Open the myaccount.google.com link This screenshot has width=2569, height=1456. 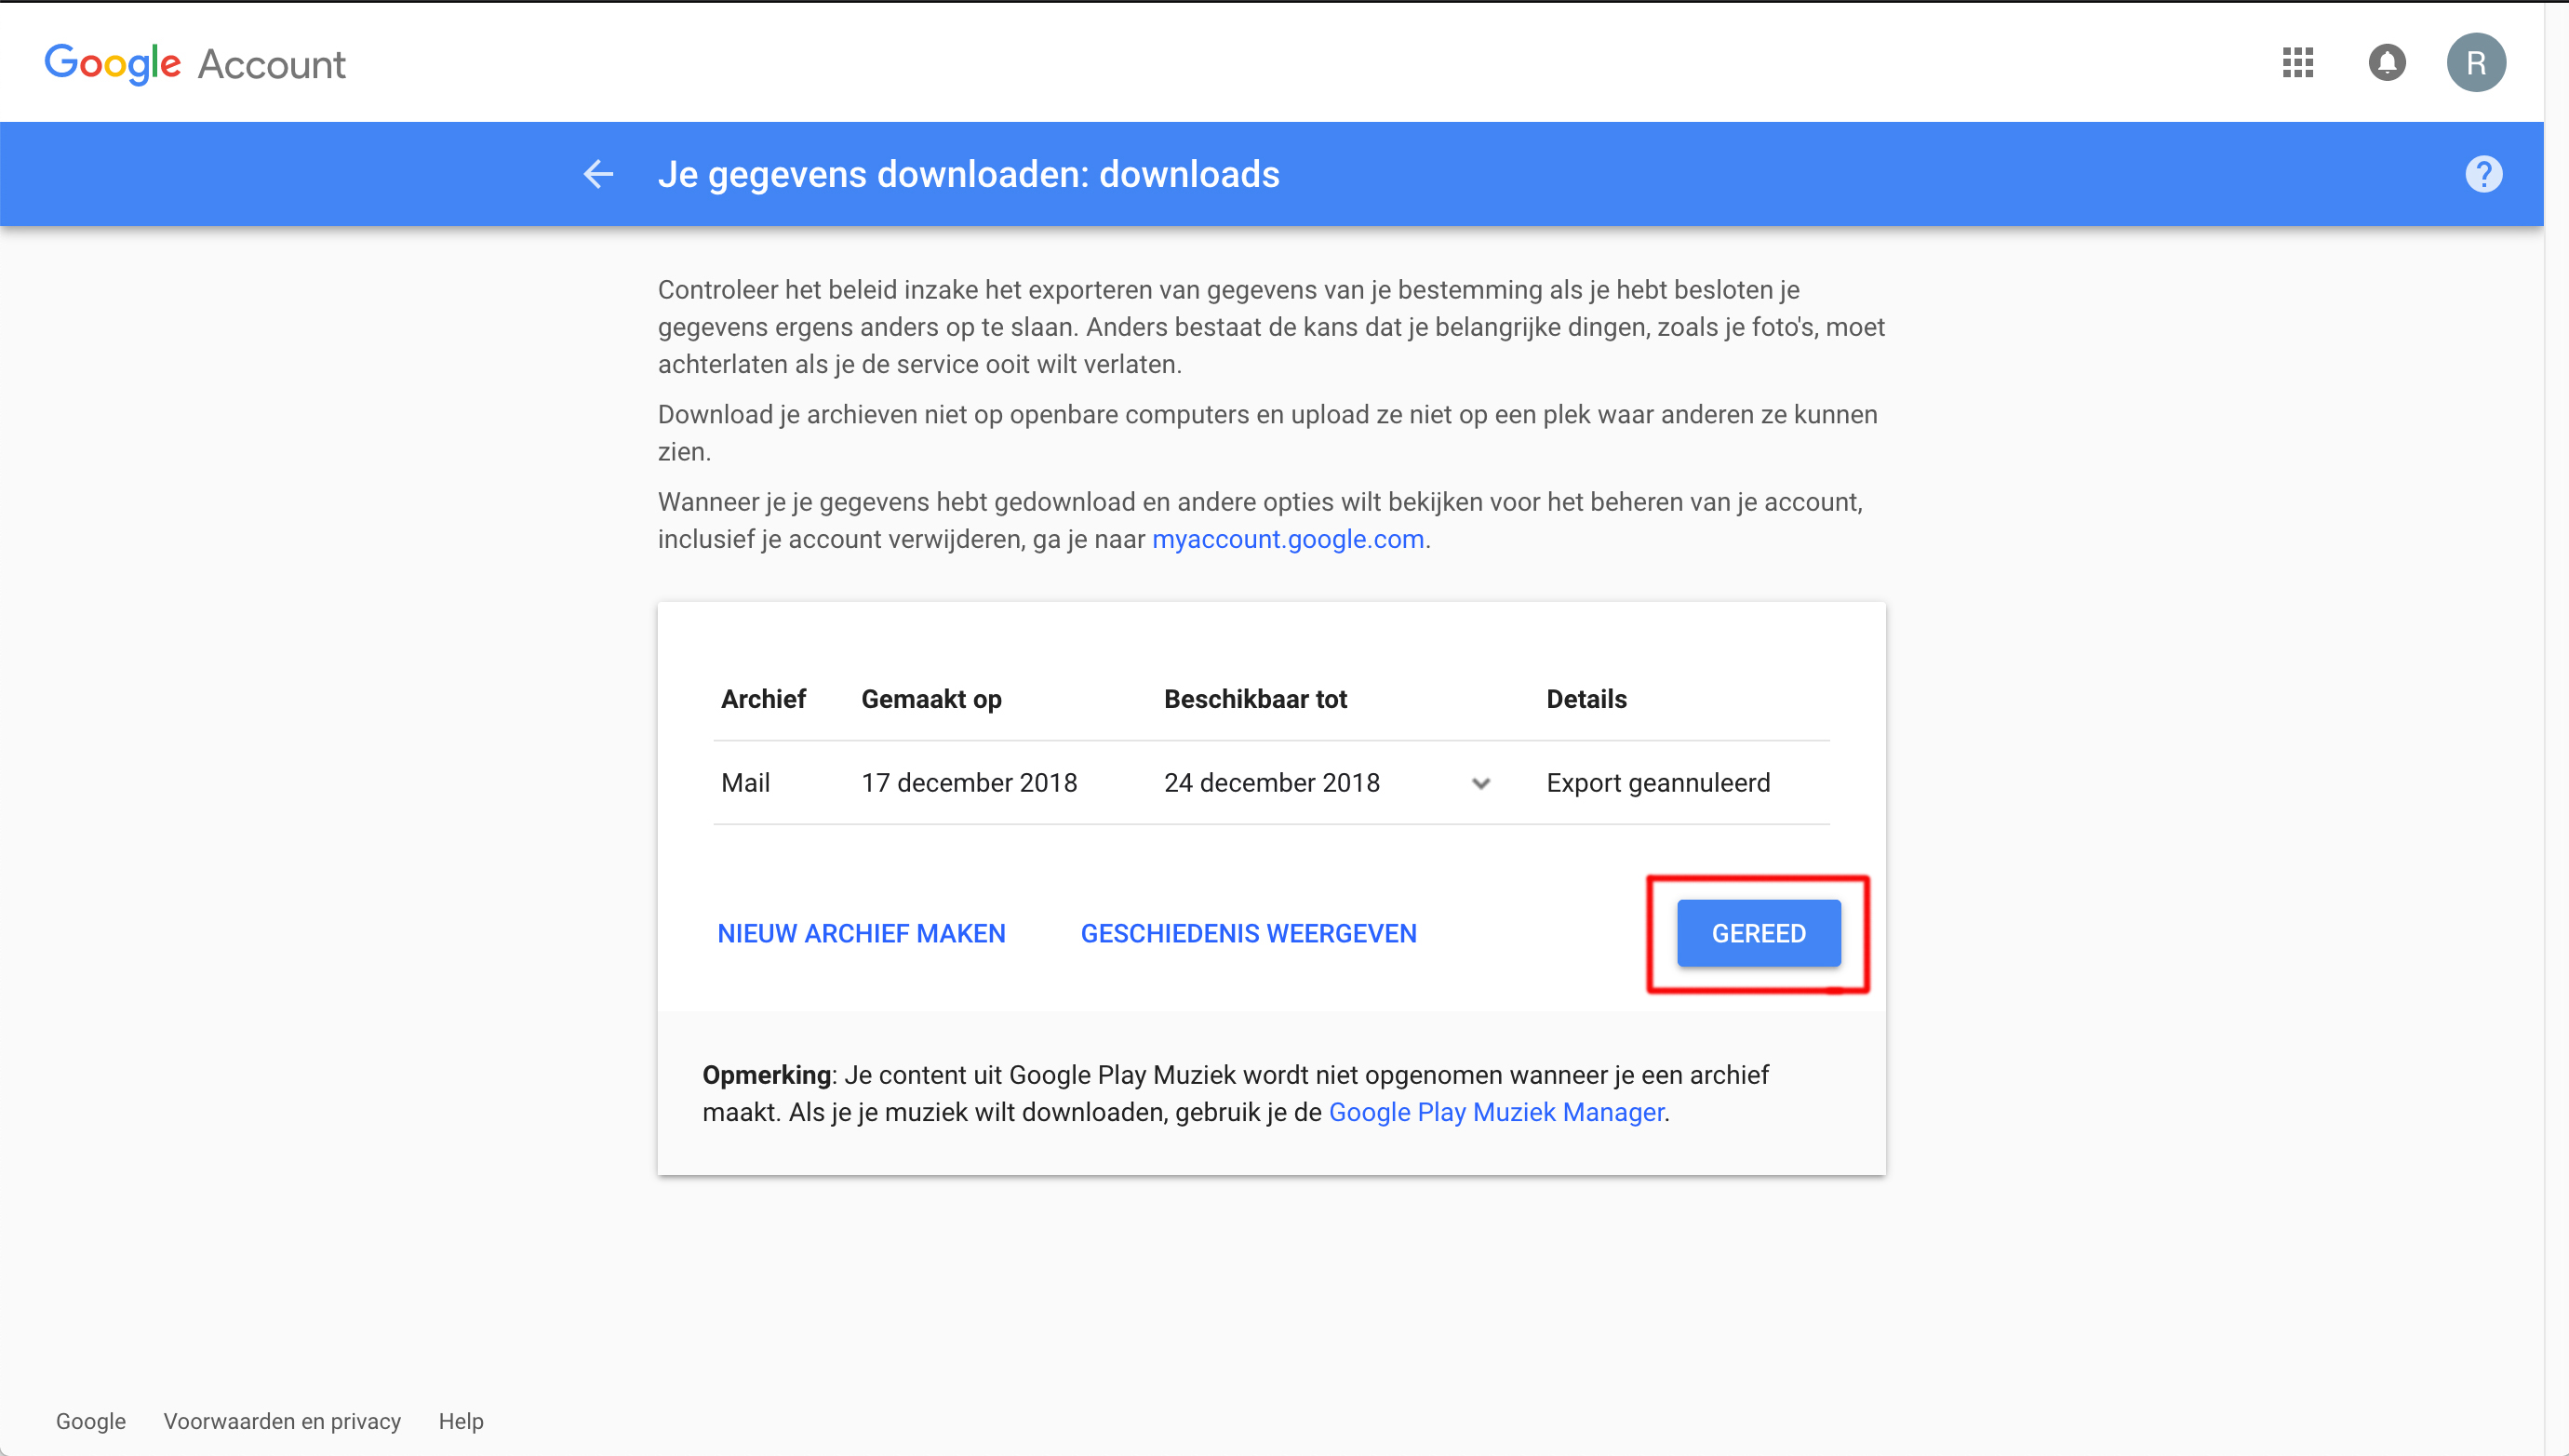pos(1287,539)
